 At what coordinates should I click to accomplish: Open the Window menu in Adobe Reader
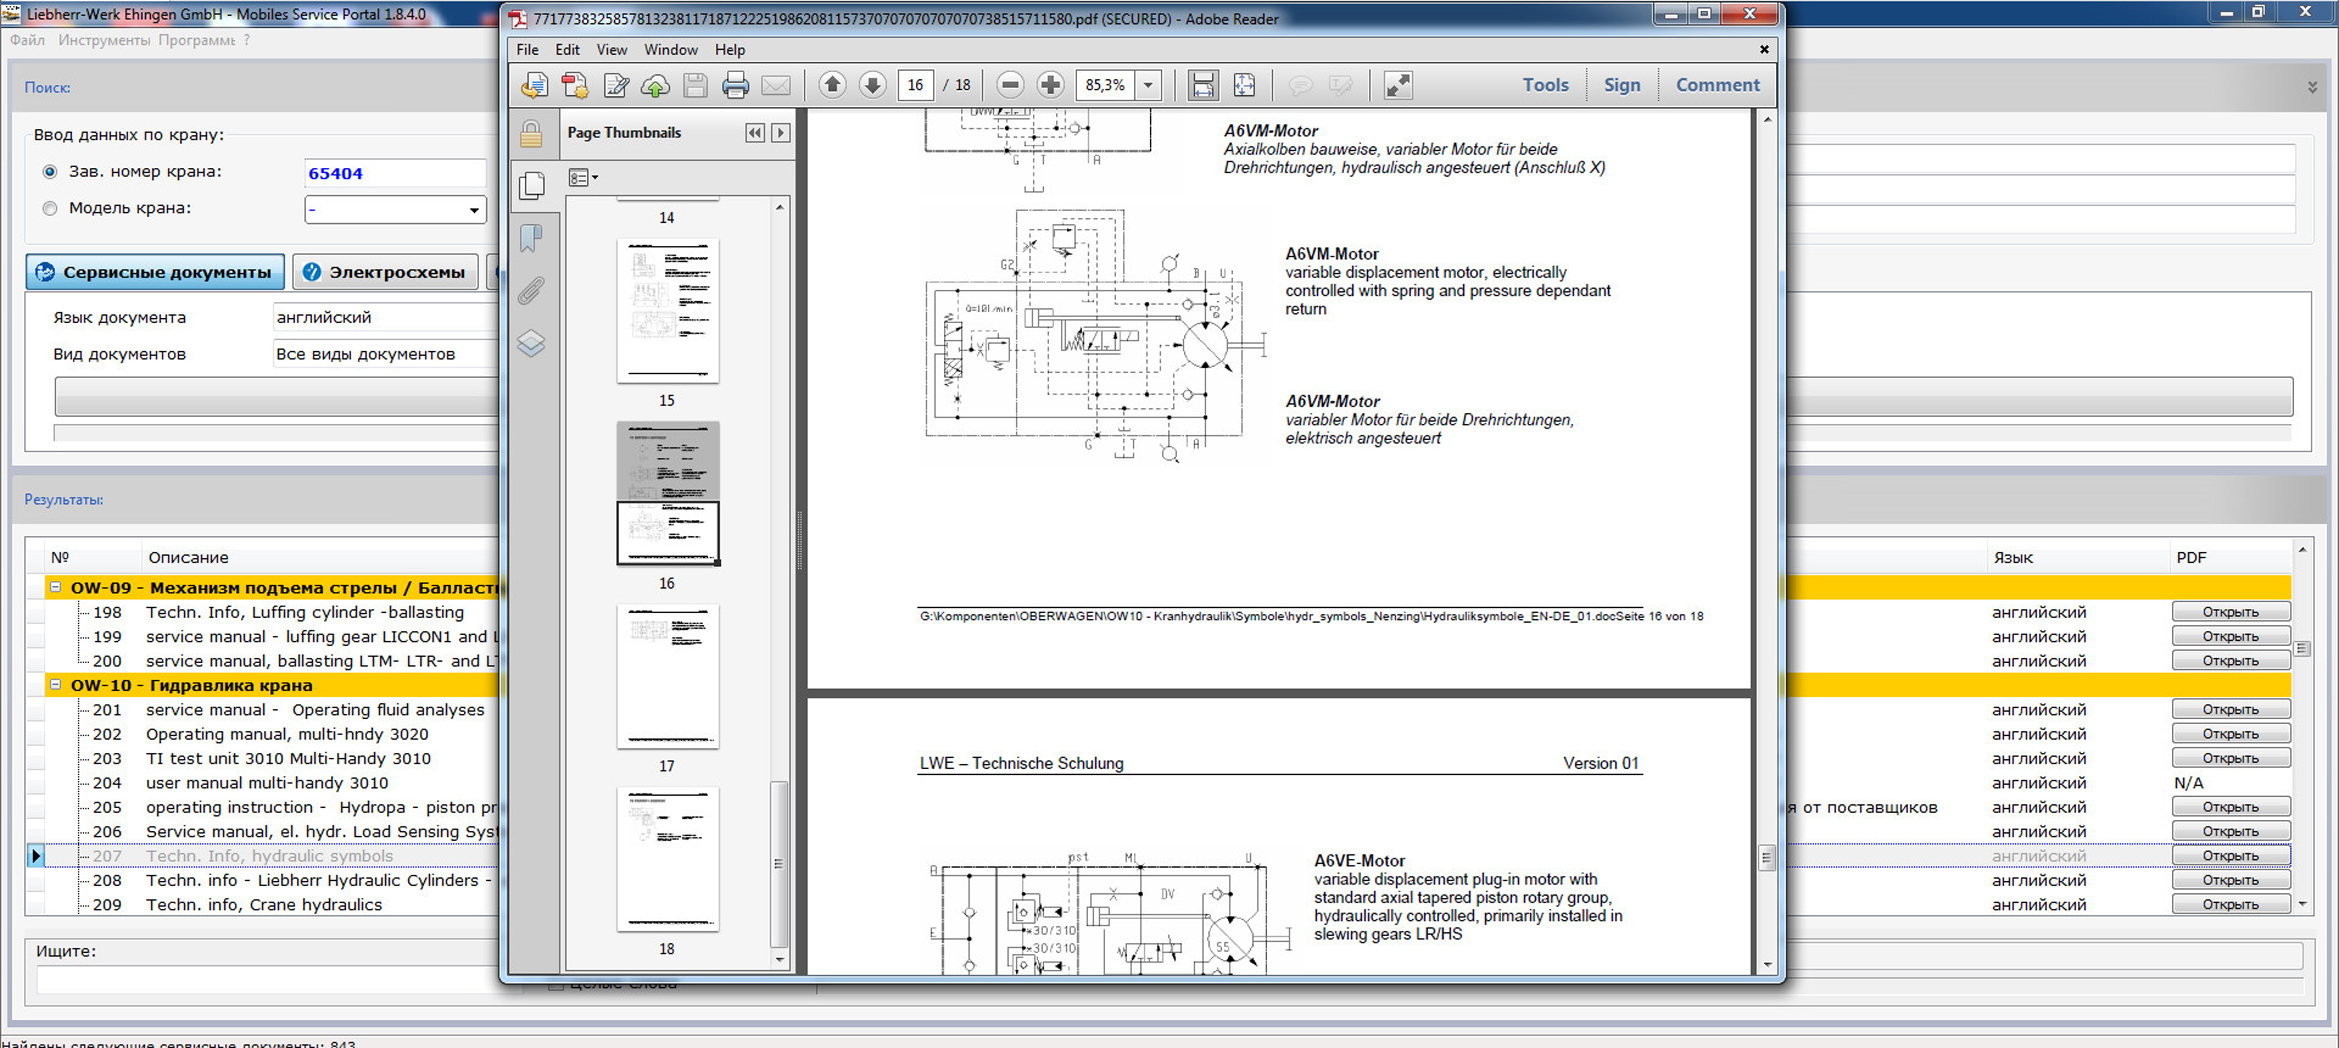[x=670, y=50]
